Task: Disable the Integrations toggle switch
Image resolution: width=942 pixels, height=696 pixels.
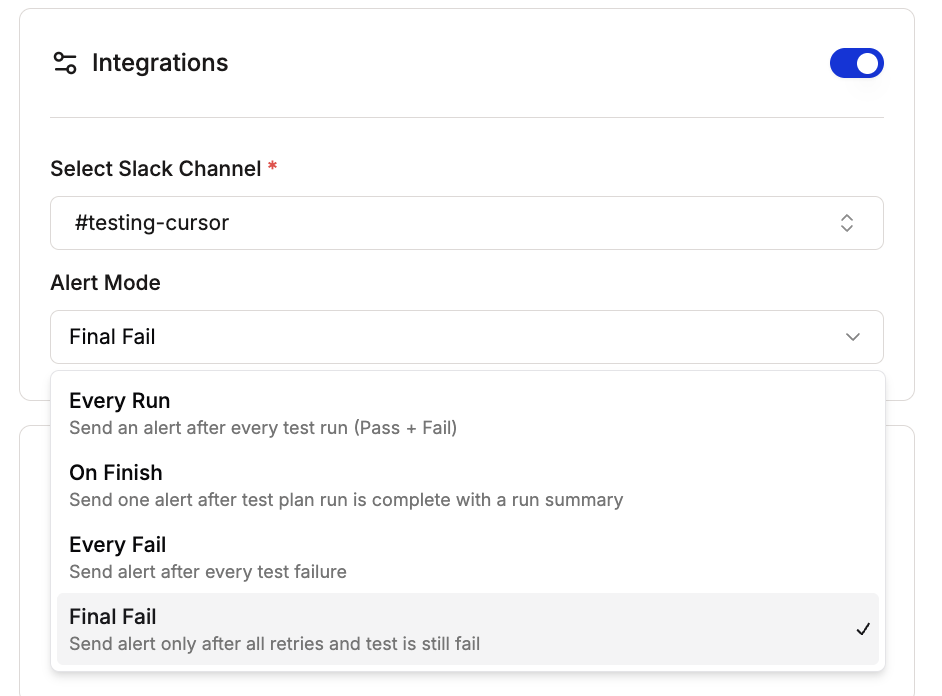Action: pos(857,63)
